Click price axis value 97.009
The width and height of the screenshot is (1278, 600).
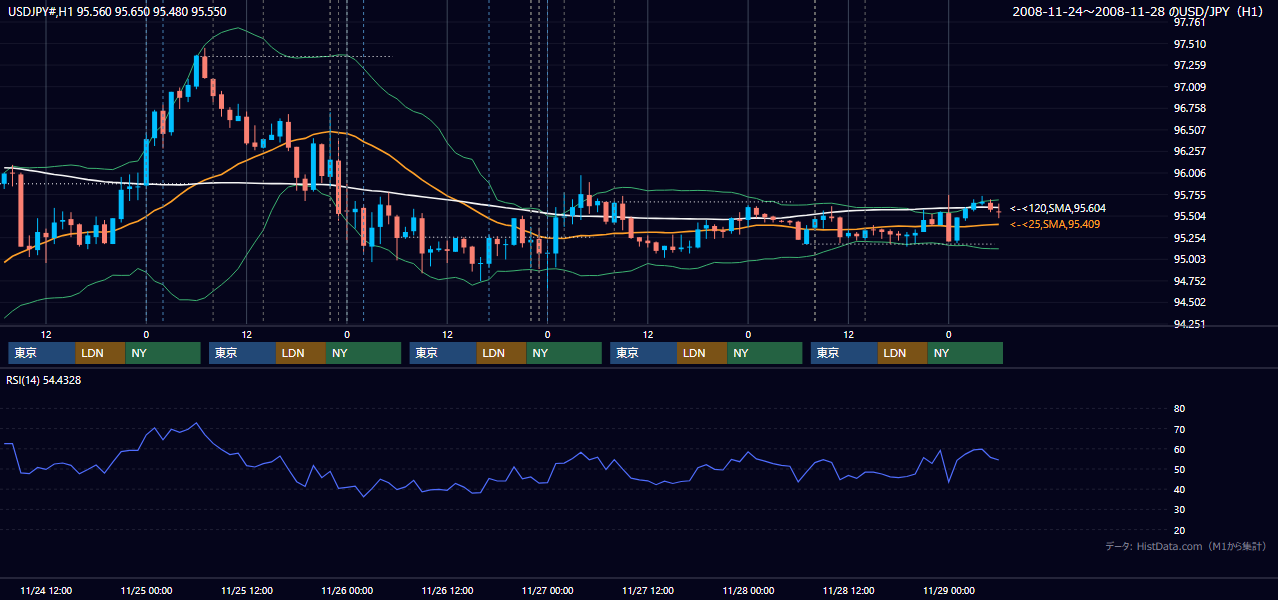(x=1189, y=87)
